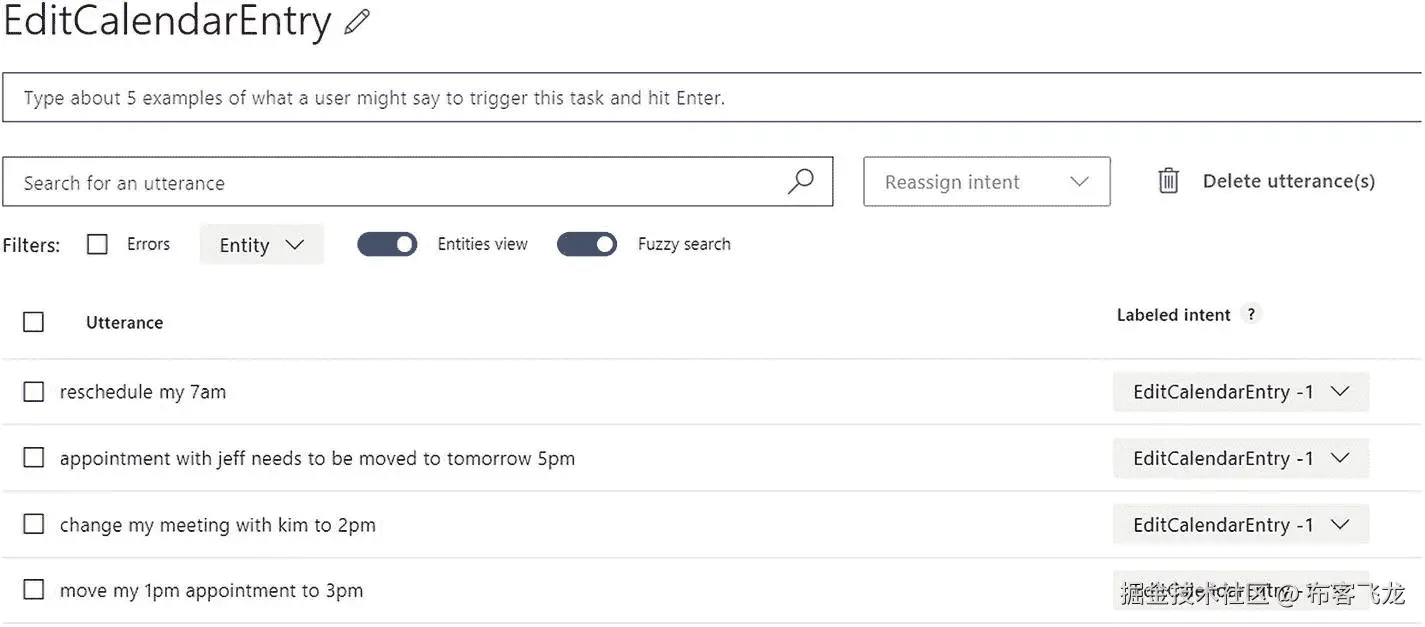Select the "reschedule my 7am" checkbox

click(34, 392)
